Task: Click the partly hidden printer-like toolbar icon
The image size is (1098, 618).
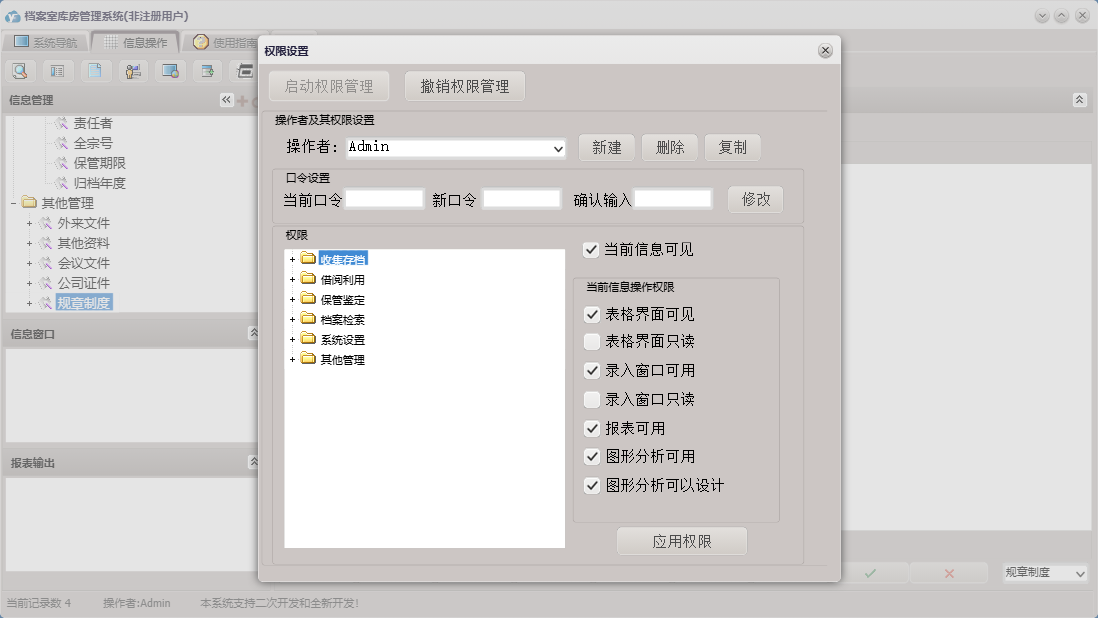Action: tap(245, 71)
